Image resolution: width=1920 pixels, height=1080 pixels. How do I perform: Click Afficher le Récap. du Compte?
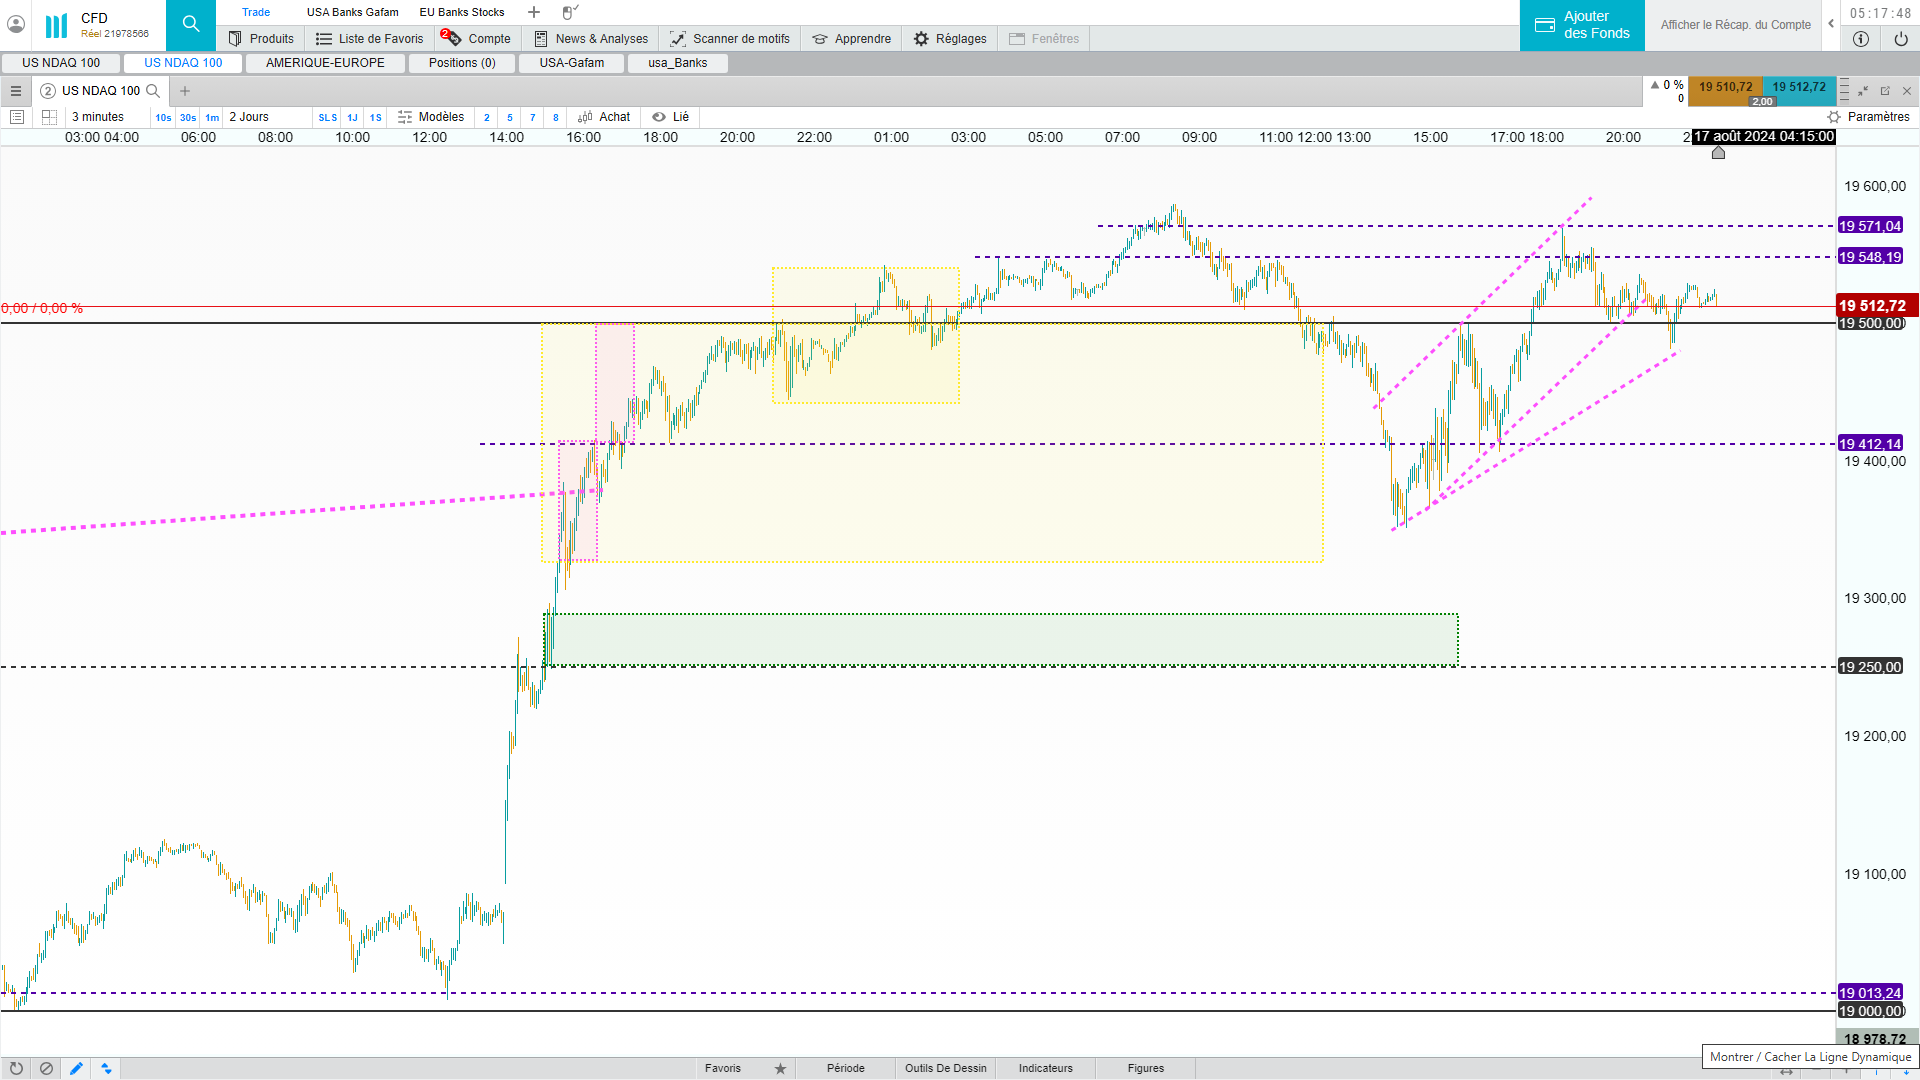1735,25
